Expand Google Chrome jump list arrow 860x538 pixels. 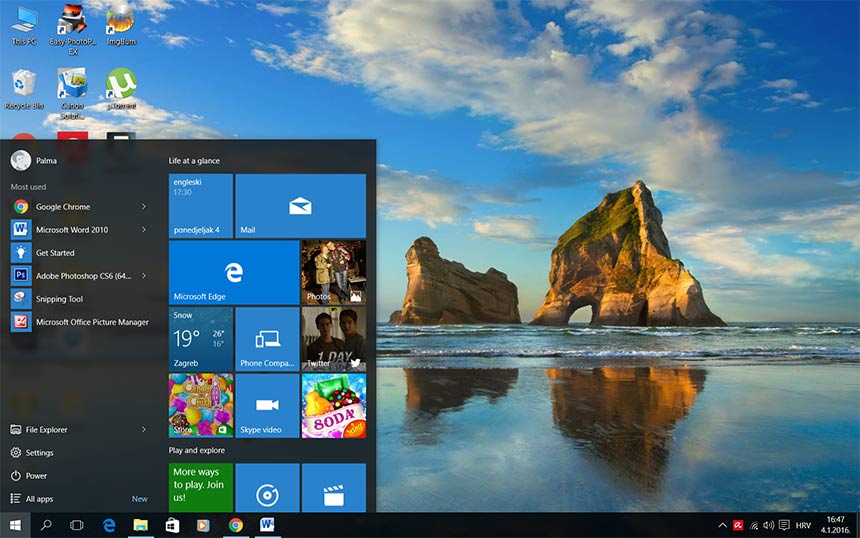tap(144, 207)
